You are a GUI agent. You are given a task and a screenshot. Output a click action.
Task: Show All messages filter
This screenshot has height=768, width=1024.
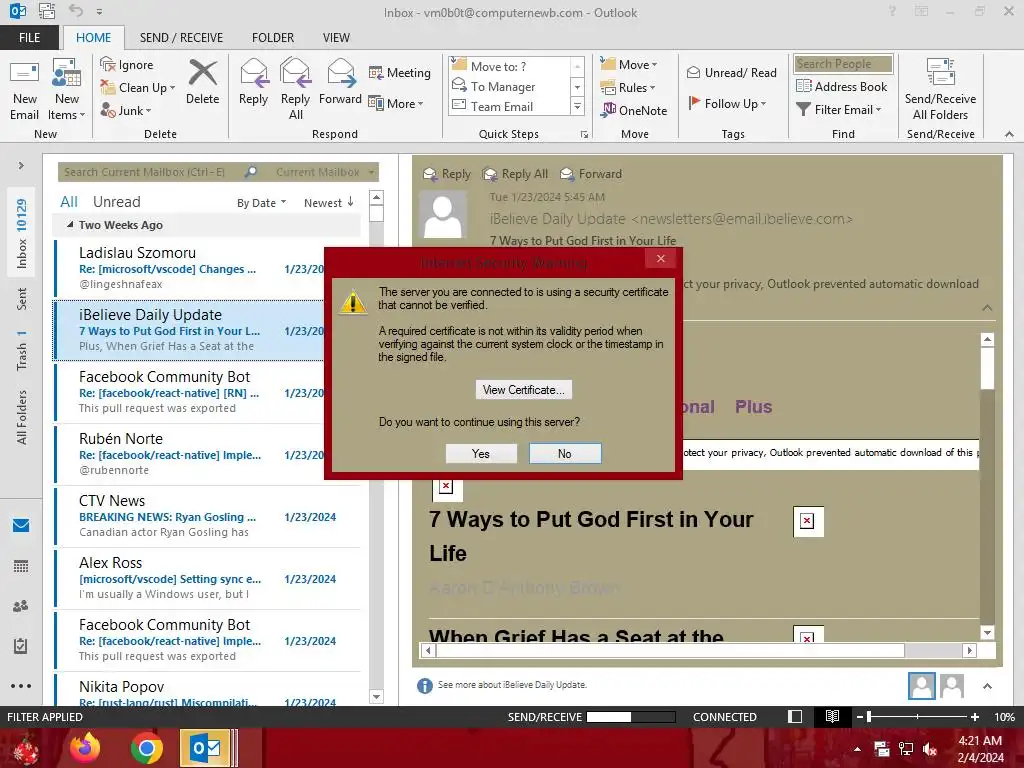click(x=69, y=202)
